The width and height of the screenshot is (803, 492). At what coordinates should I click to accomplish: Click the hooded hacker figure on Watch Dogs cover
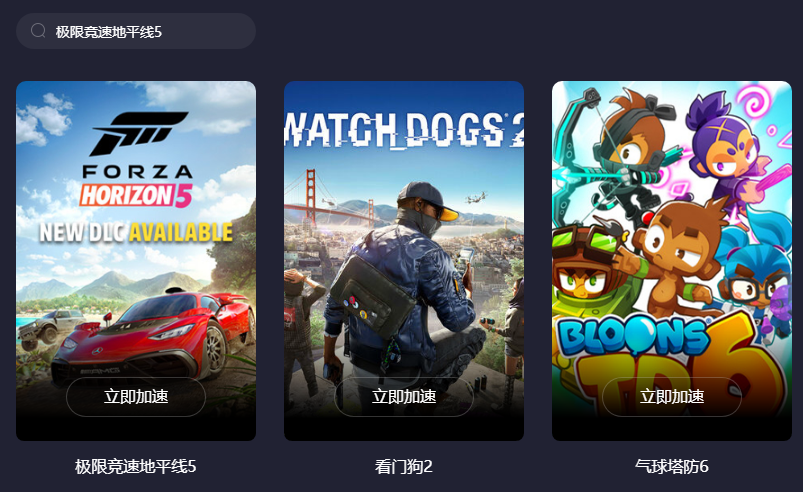(x=405, y=287)
